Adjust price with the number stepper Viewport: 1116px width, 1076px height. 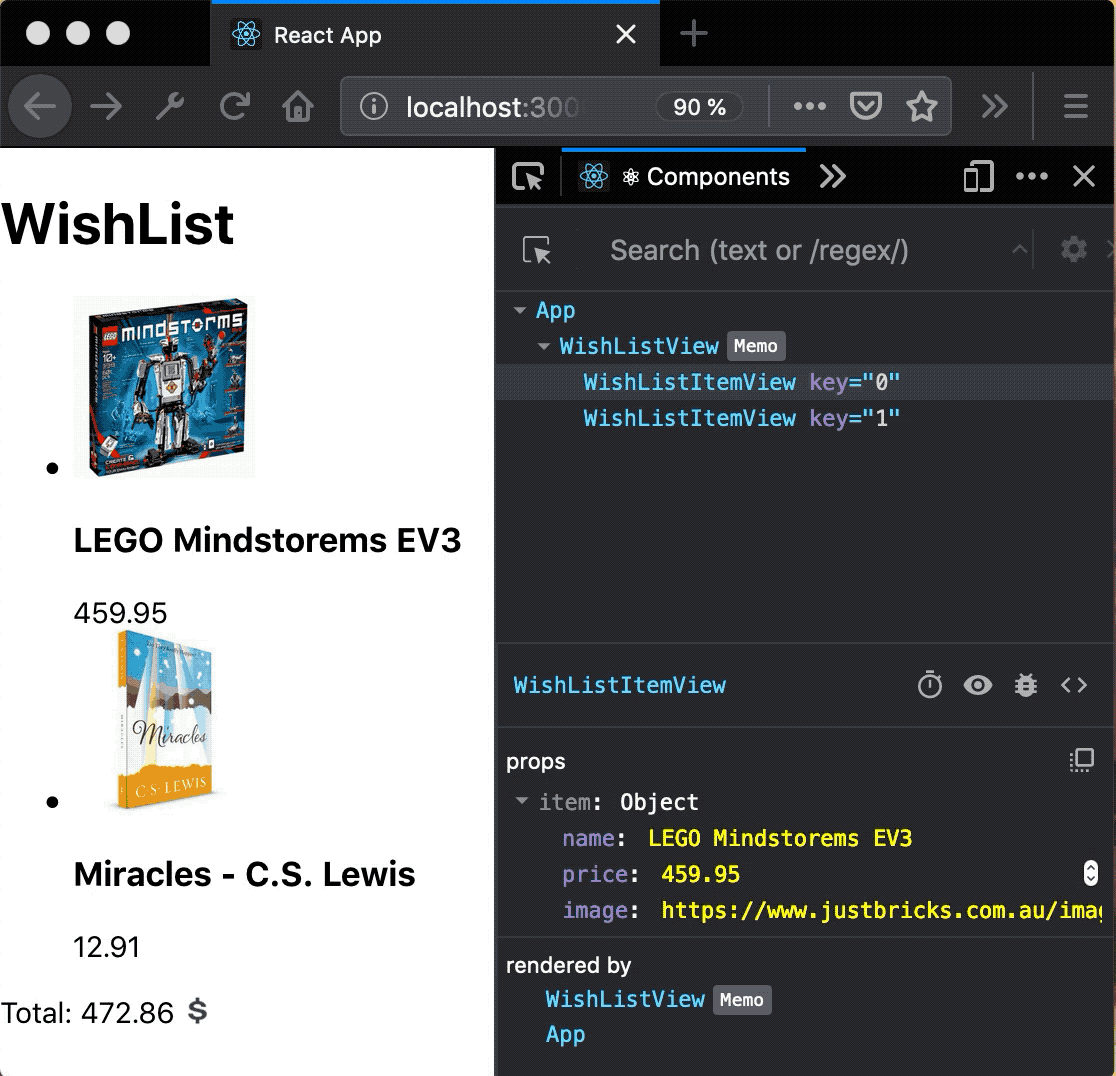pyautogui.click(x=1090, y=873)
